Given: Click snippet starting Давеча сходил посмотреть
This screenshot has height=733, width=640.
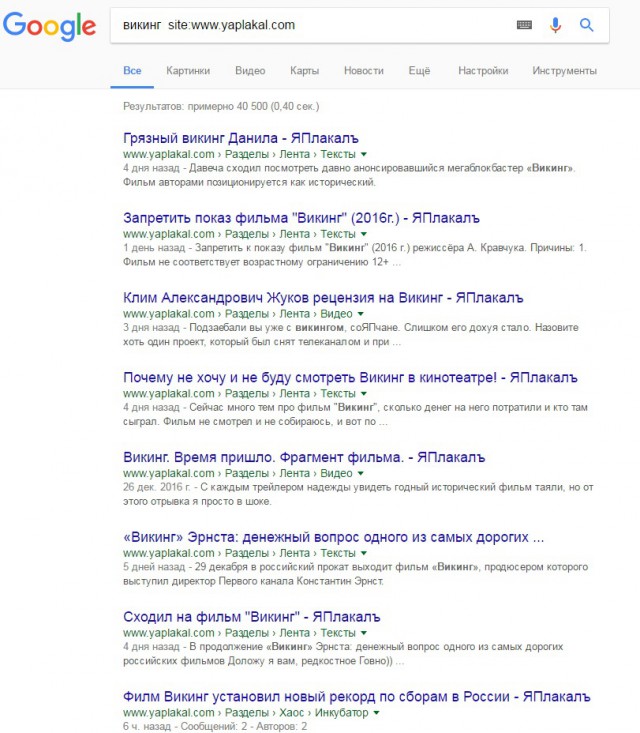Looking at the screenshot, I should [349, 175].
